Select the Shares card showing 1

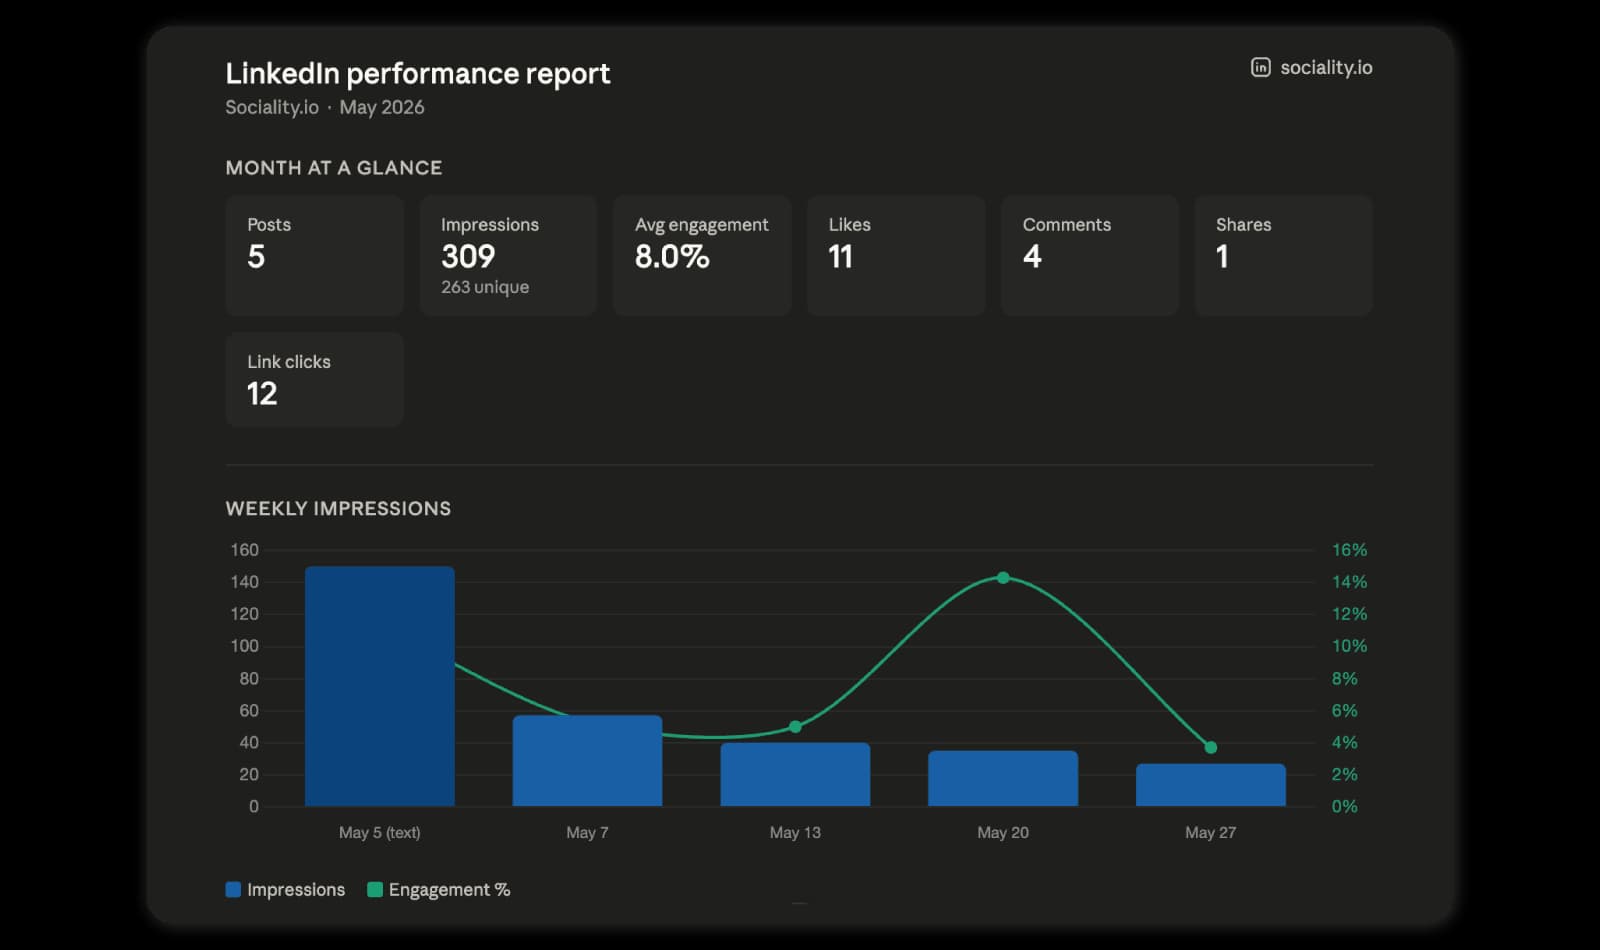tap(1284, 256)
